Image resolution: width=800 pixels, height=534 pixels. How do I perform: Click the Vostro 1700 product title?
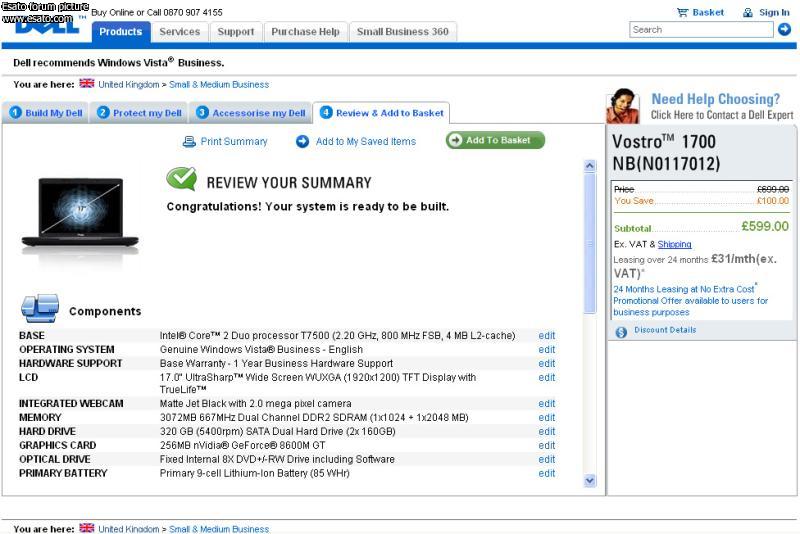point(666,152)
